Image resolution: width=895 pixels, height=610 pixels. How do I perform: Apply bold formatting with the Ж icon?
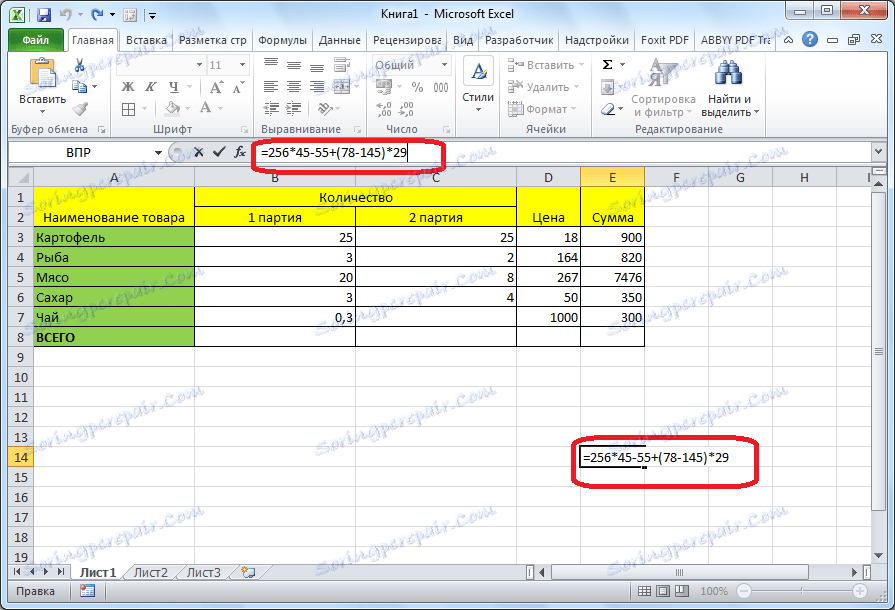[126, 87]
